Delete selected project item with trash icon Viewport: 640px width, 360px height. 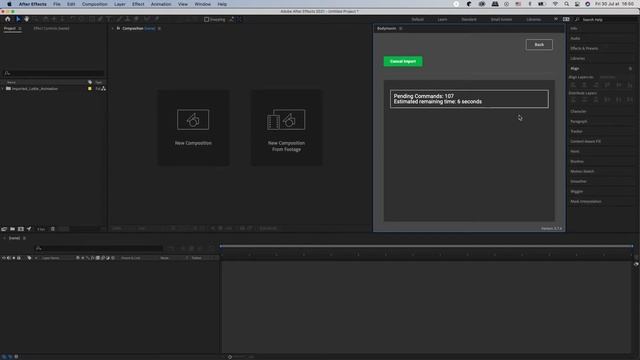(53, 229)
